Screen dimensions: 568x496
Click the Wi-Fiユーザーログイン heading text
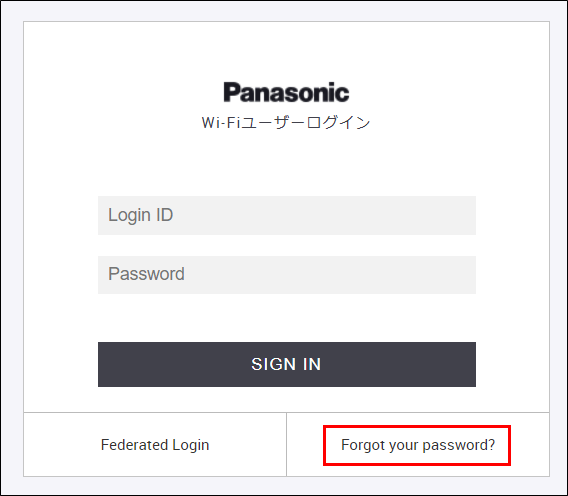point(286,122)
